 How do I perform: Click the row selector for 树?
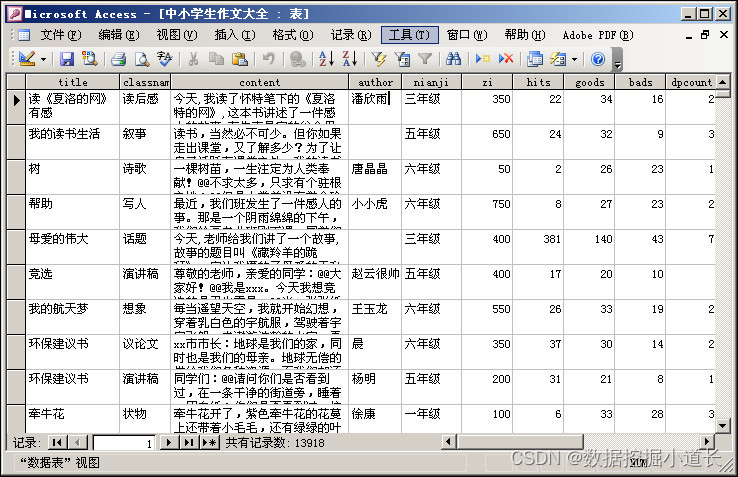pyautogui.click(x=16, y=177)
